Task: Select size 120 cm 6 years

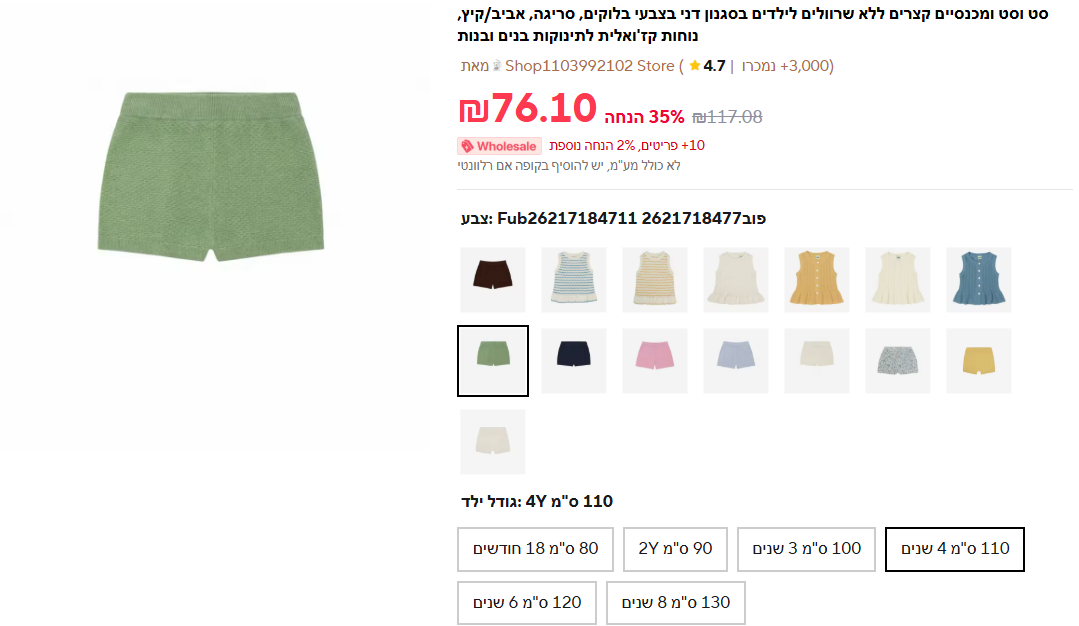Action: (x=527, y=603)
